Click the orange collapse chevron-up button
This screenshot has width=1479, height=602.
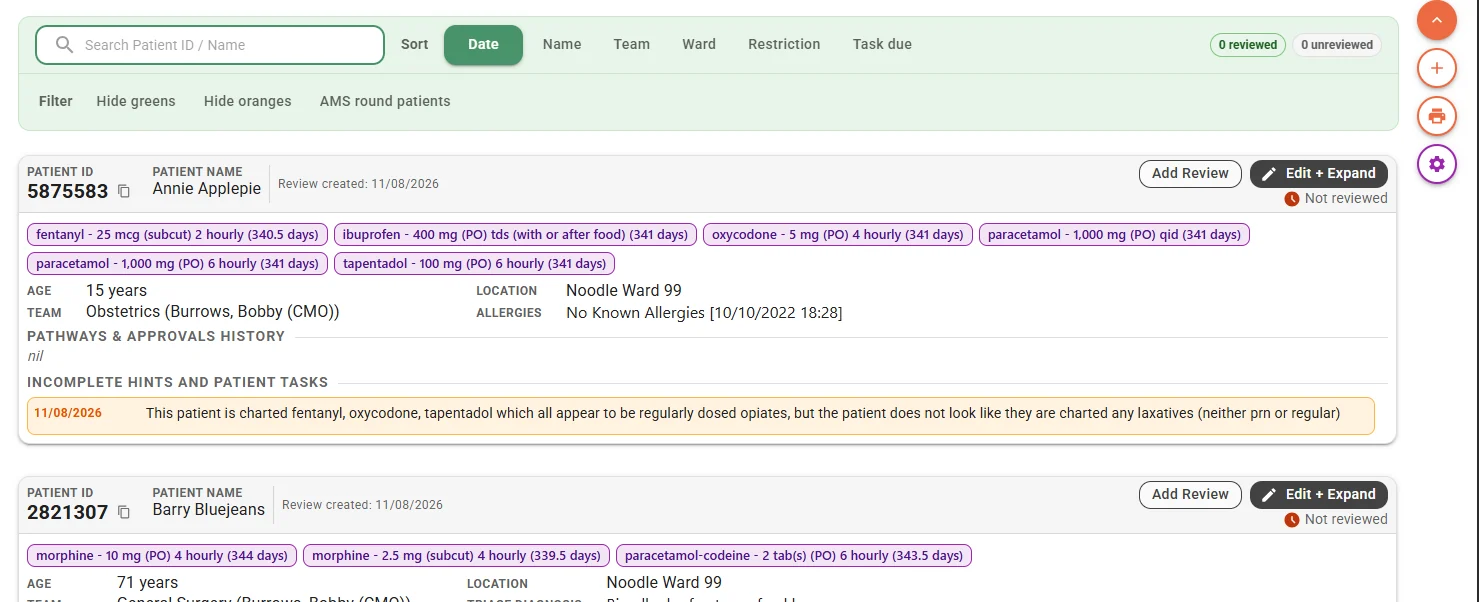pos(1437,20)
